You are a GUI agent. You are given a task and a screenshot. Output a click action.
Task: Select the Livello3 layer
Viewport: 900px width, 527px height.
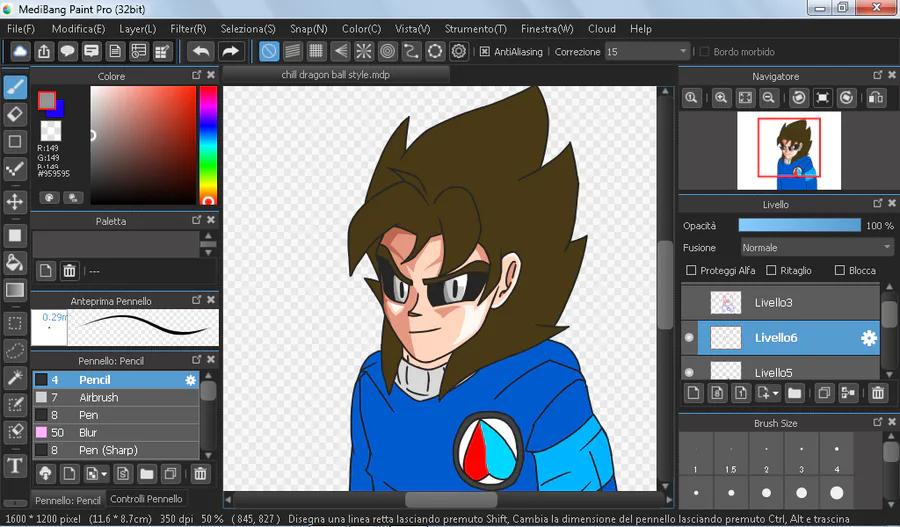coord(780,303)
